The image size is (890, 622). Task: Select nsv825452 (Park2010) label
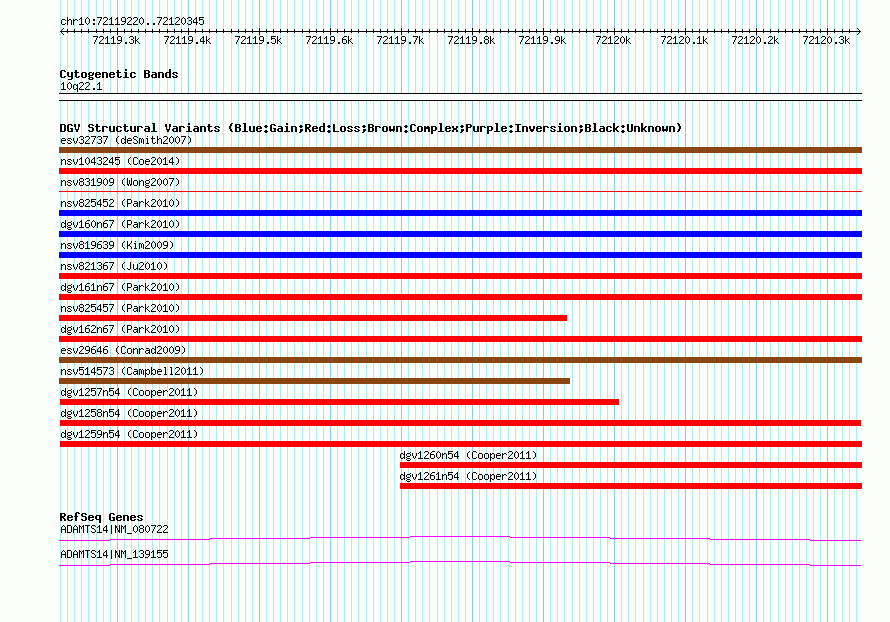[x=120, y=203]
